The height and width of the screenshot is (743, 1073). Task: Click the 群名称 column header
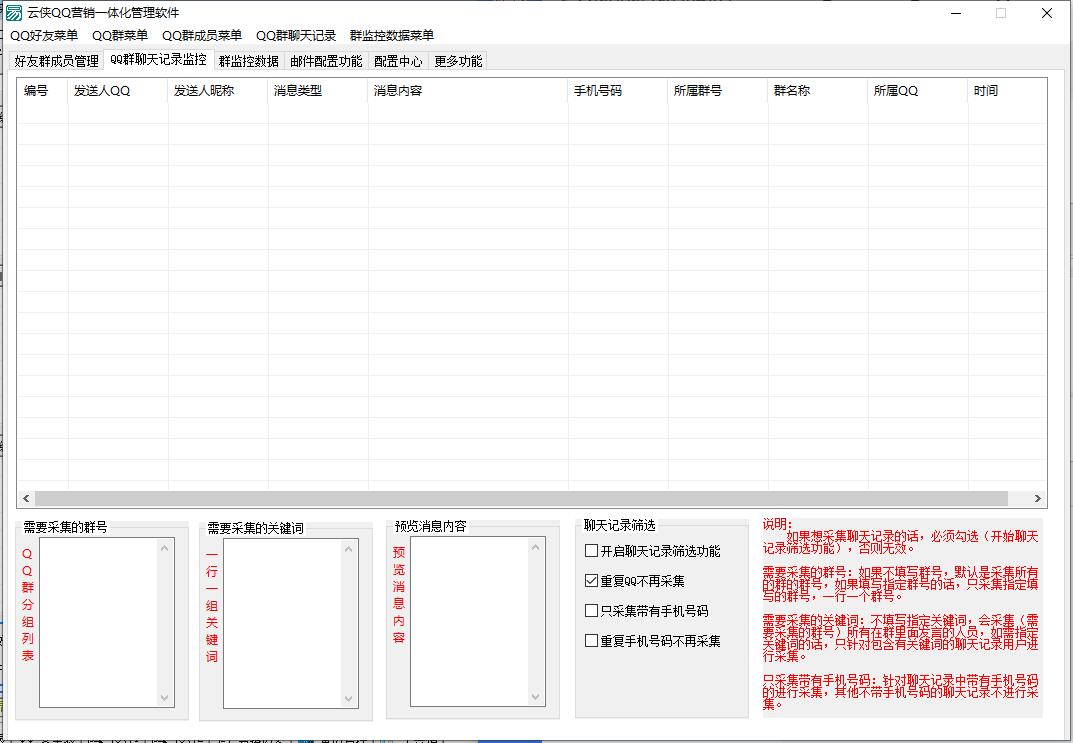pos(817,90)
